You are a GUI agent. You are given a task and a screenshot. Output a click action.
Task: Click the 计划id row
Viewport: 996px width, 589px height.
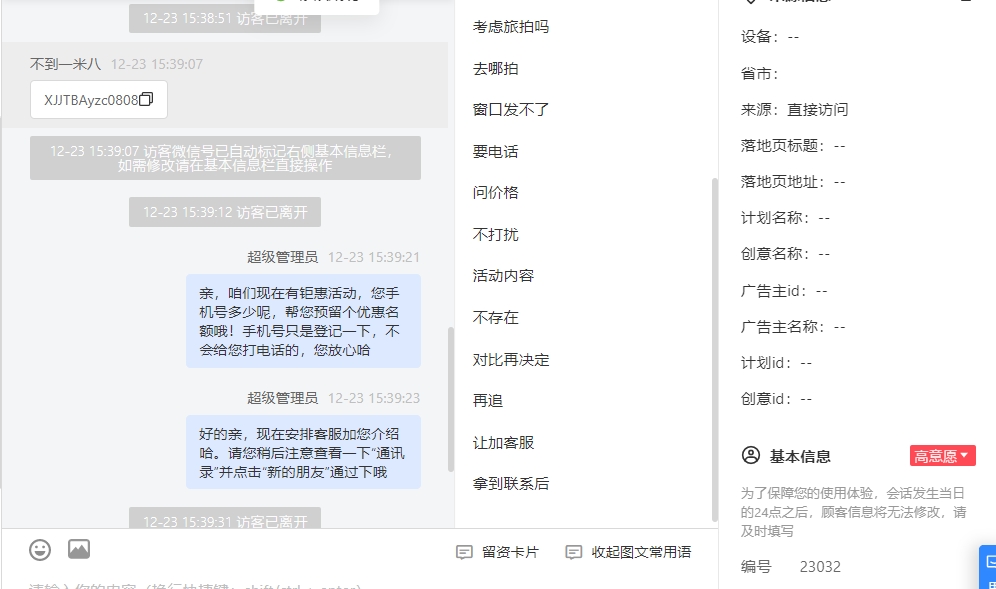point(777,363)
